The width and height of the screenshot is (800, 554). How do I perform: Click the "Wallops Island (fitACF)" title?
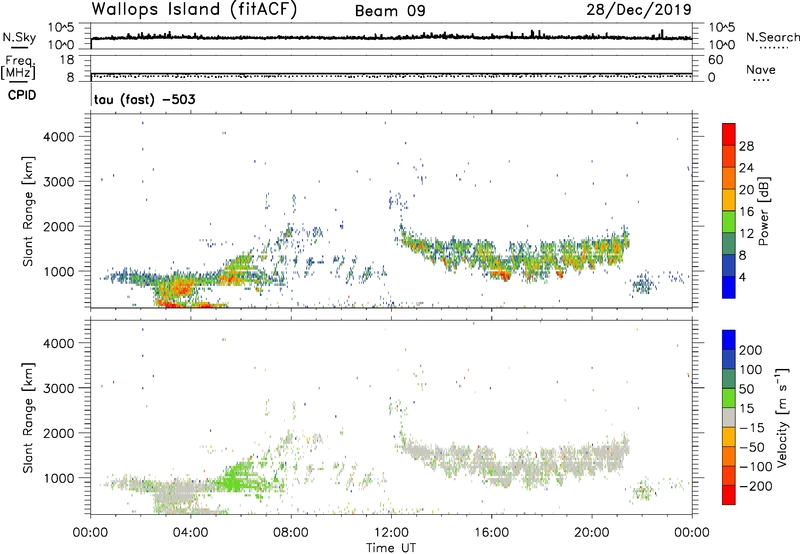point(194,9)
